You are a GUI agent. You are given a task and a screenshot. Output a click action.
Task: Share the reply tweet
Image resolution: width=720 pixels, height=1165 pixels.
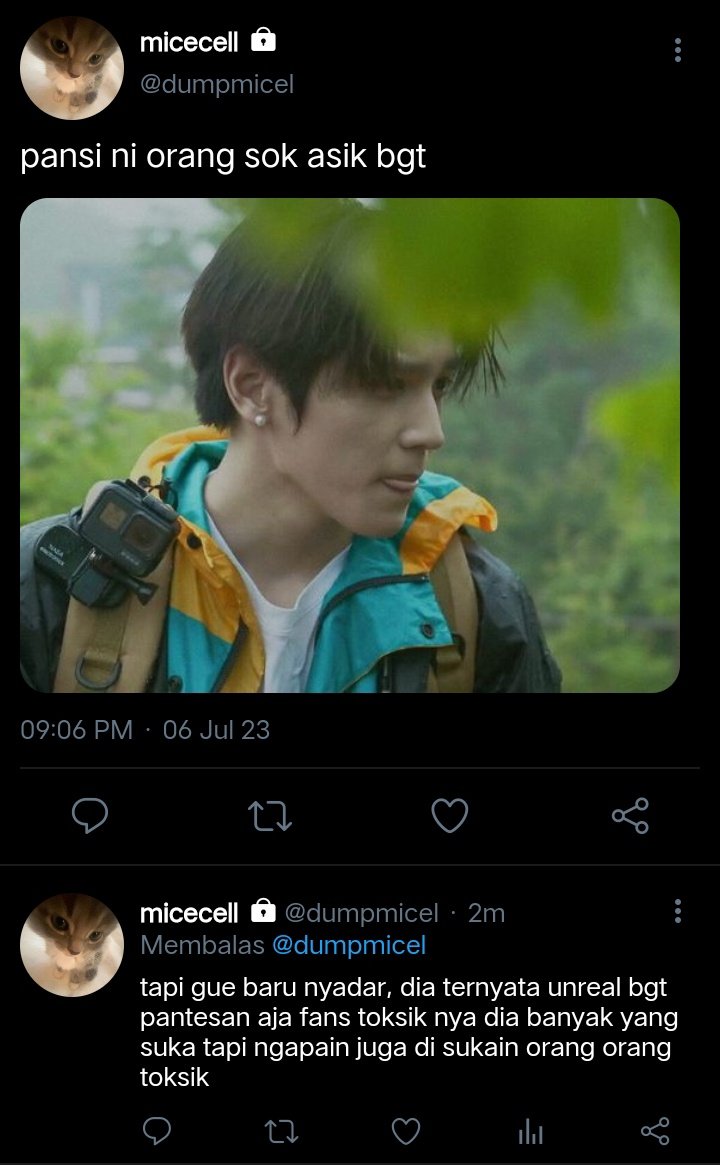(655, 1132)
